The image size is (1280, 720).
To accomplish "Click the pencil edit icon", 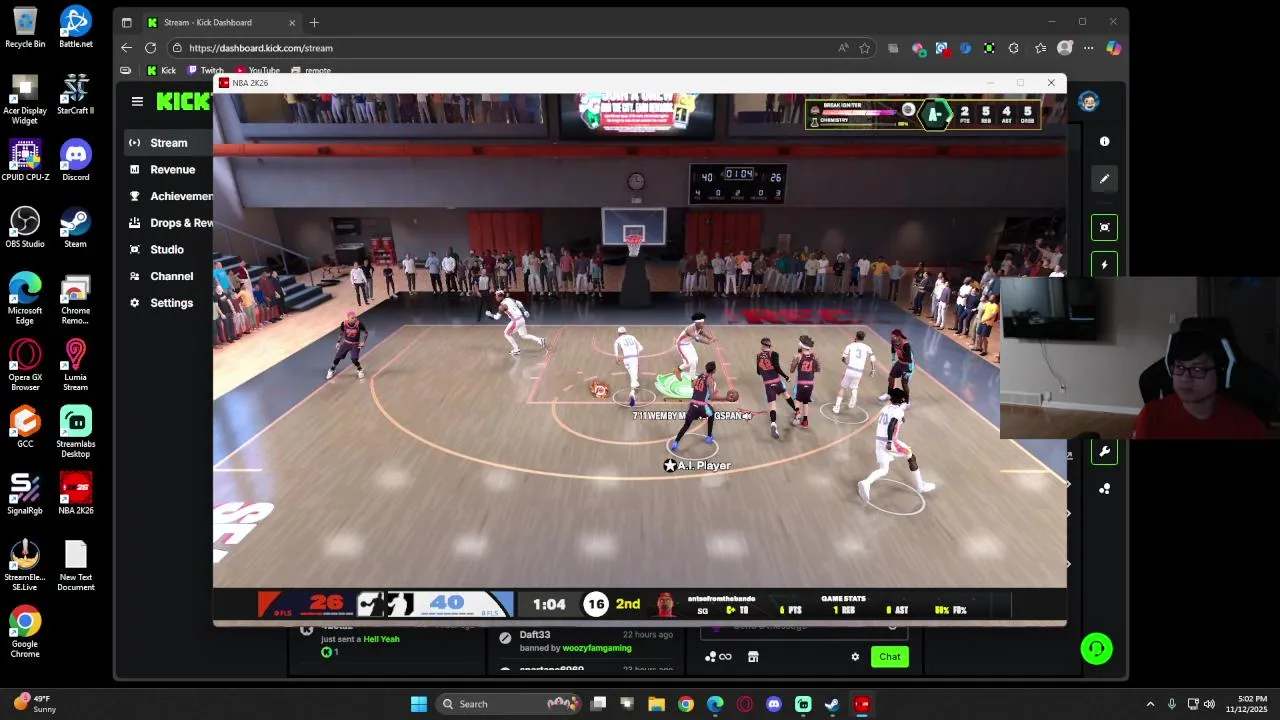I will point(1105,179).
